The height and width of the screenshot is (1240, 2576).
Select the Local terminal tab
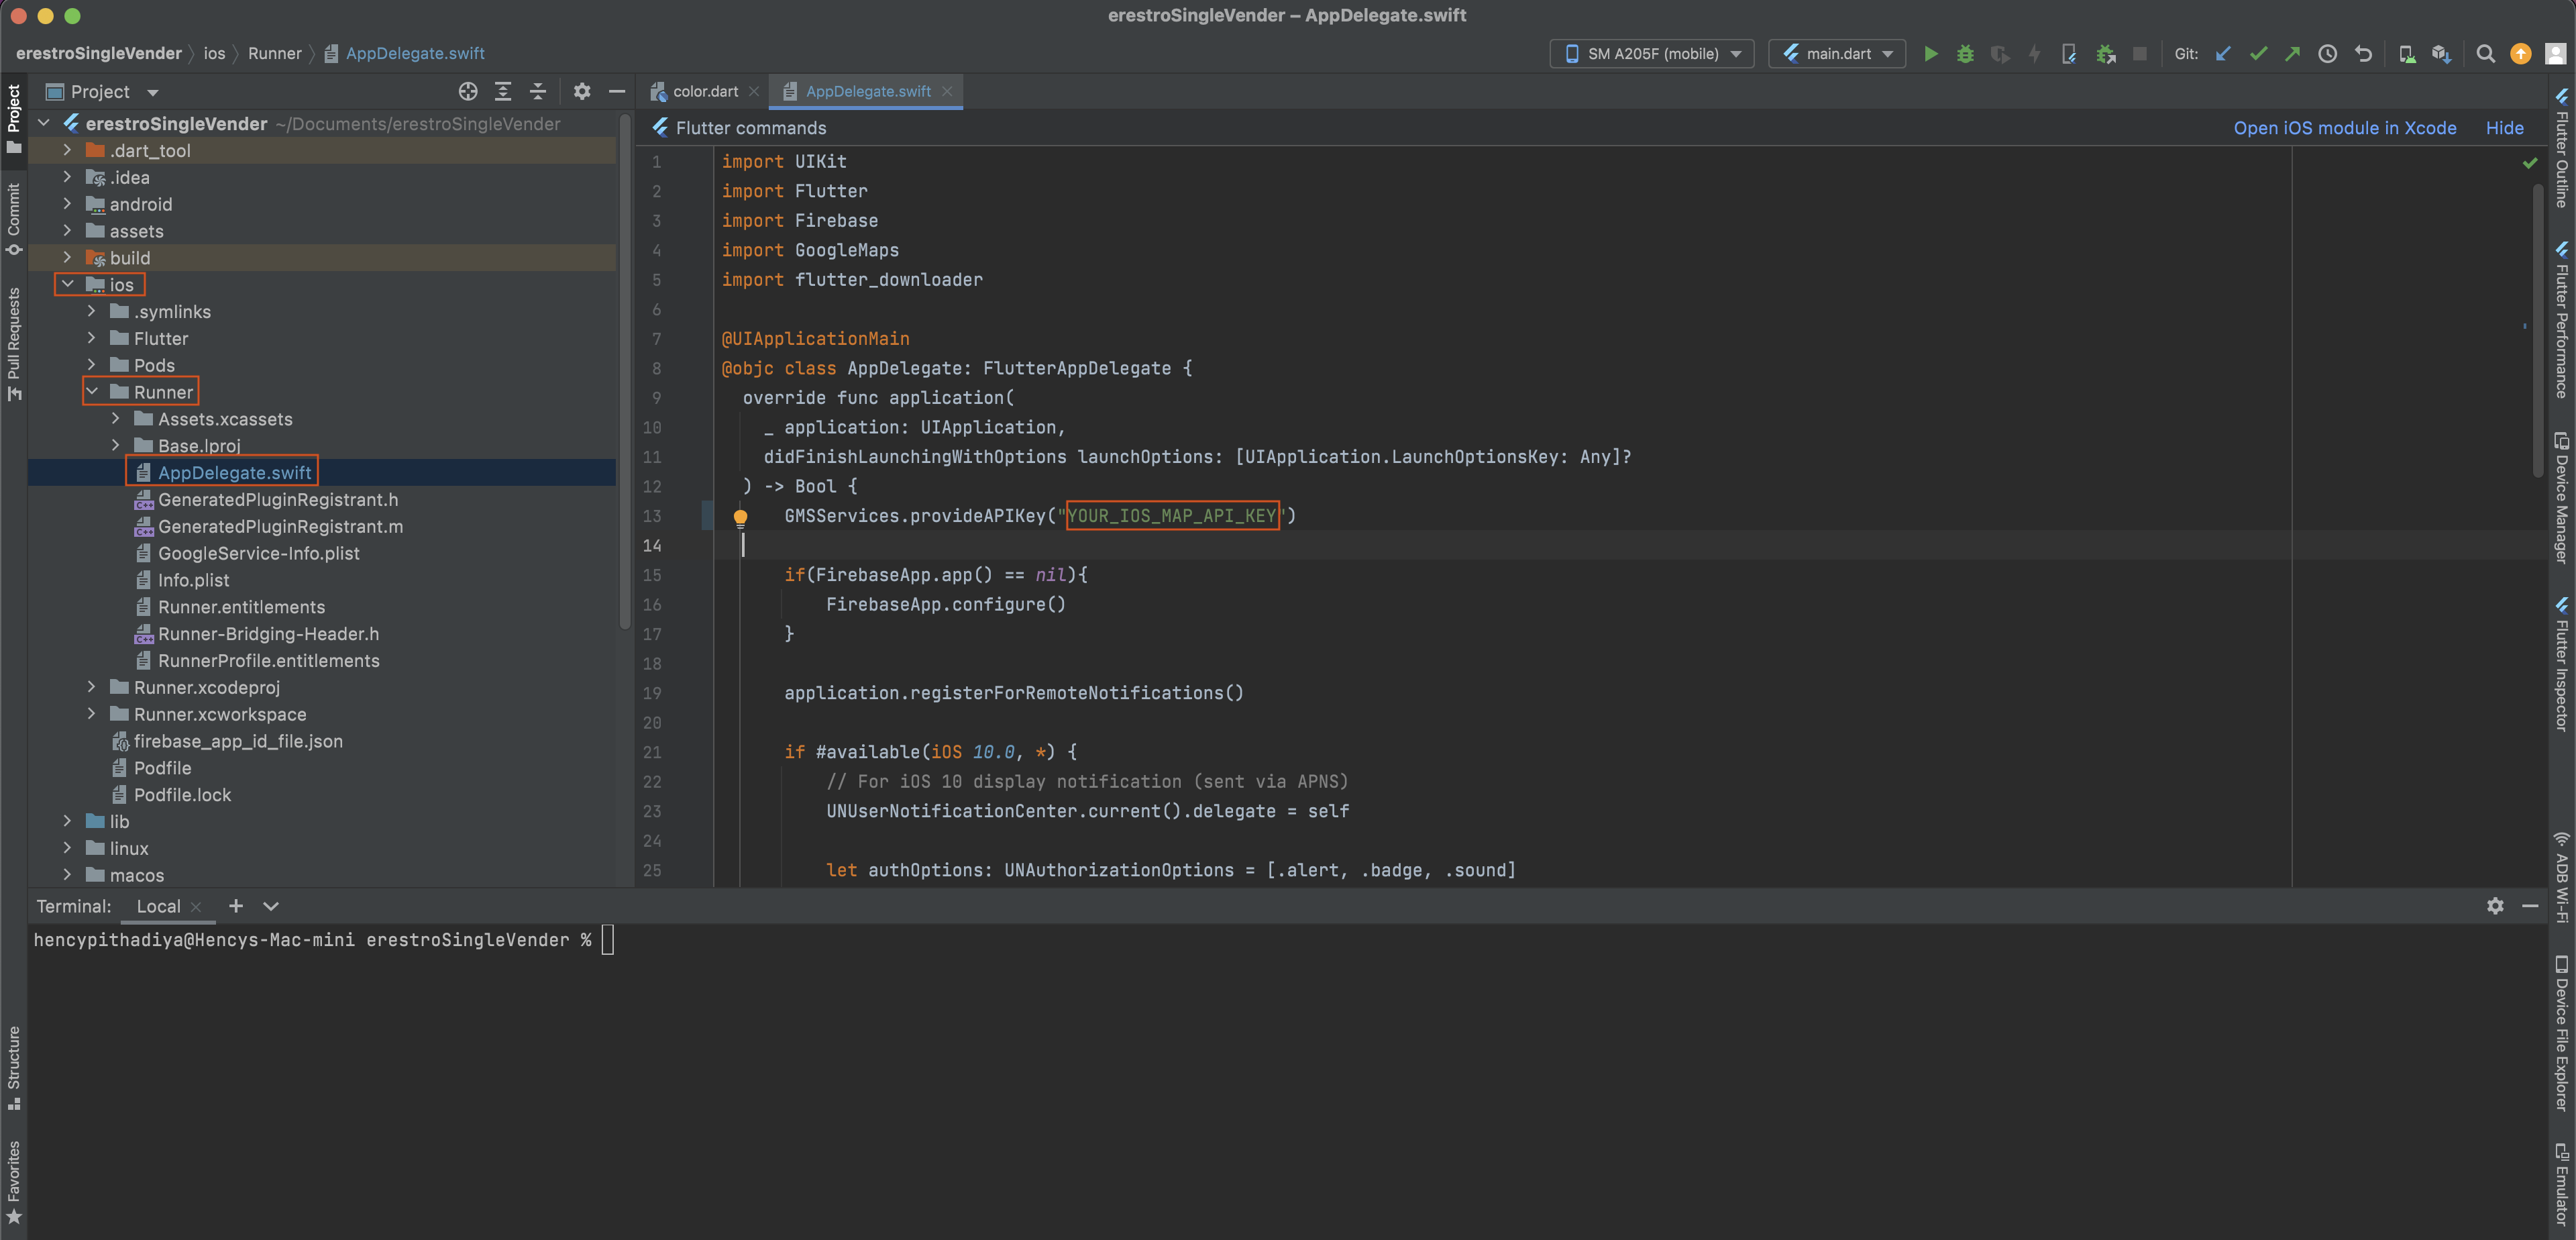tap(158, 906)
